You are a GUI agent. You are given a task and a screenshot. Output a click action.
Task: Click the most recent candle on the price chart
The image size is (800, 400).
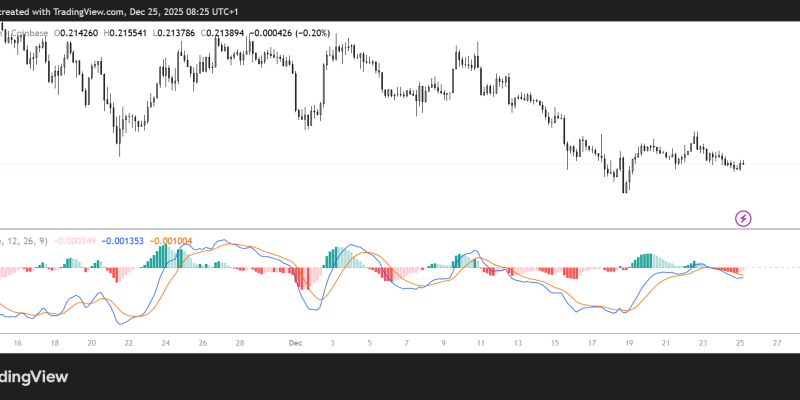[744, 162]
